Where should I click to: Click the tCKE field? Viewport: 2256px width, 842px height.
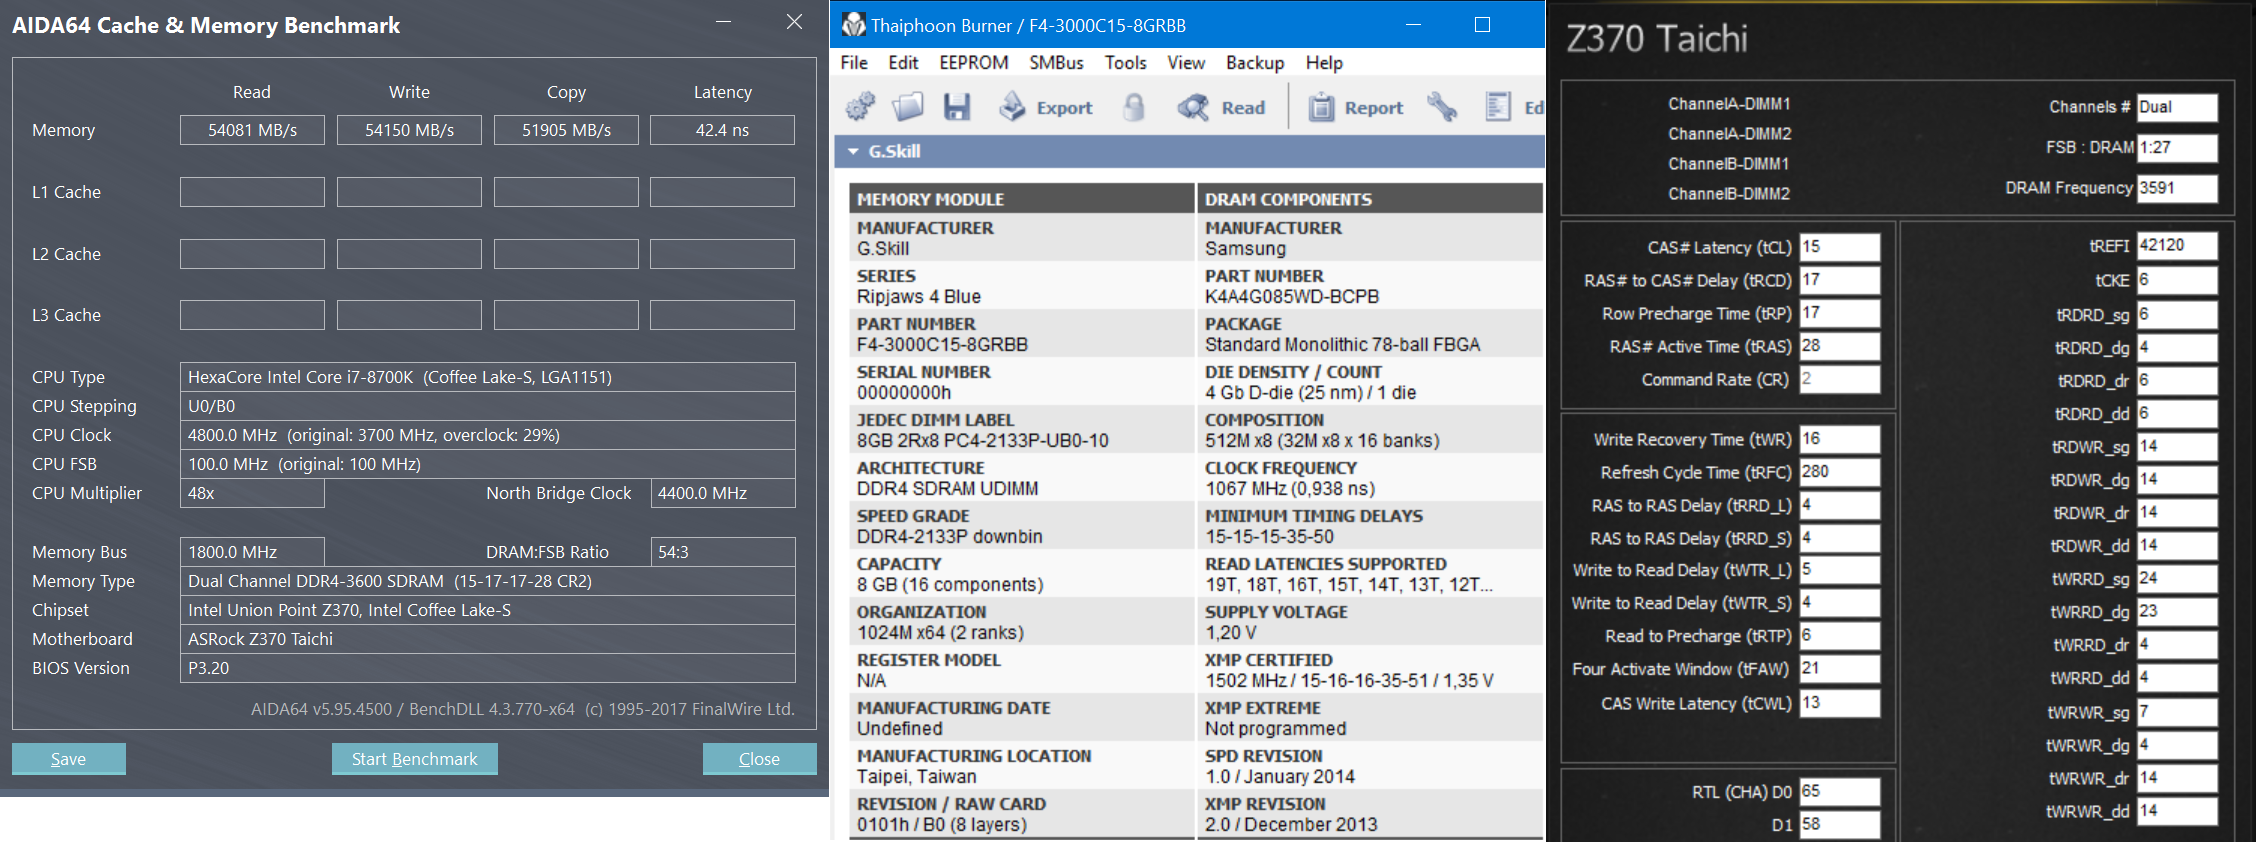tap(2177, 280)
